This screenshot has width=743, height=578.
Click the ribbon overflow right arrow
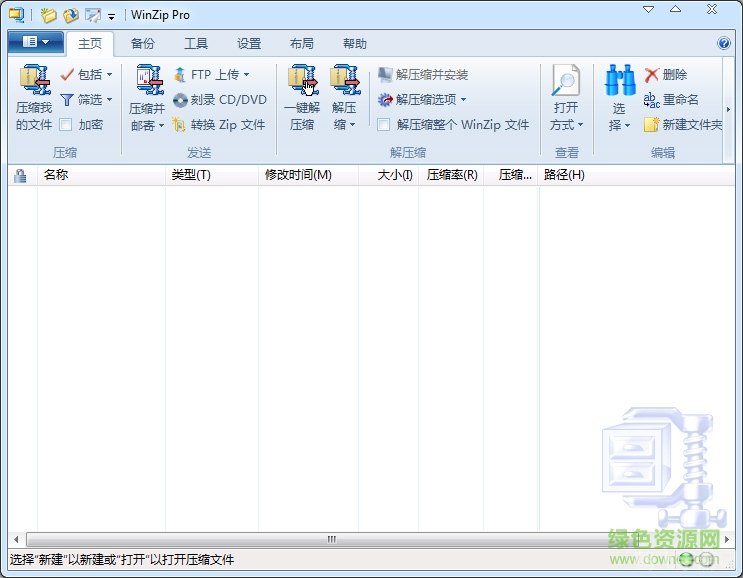[728, 109]
